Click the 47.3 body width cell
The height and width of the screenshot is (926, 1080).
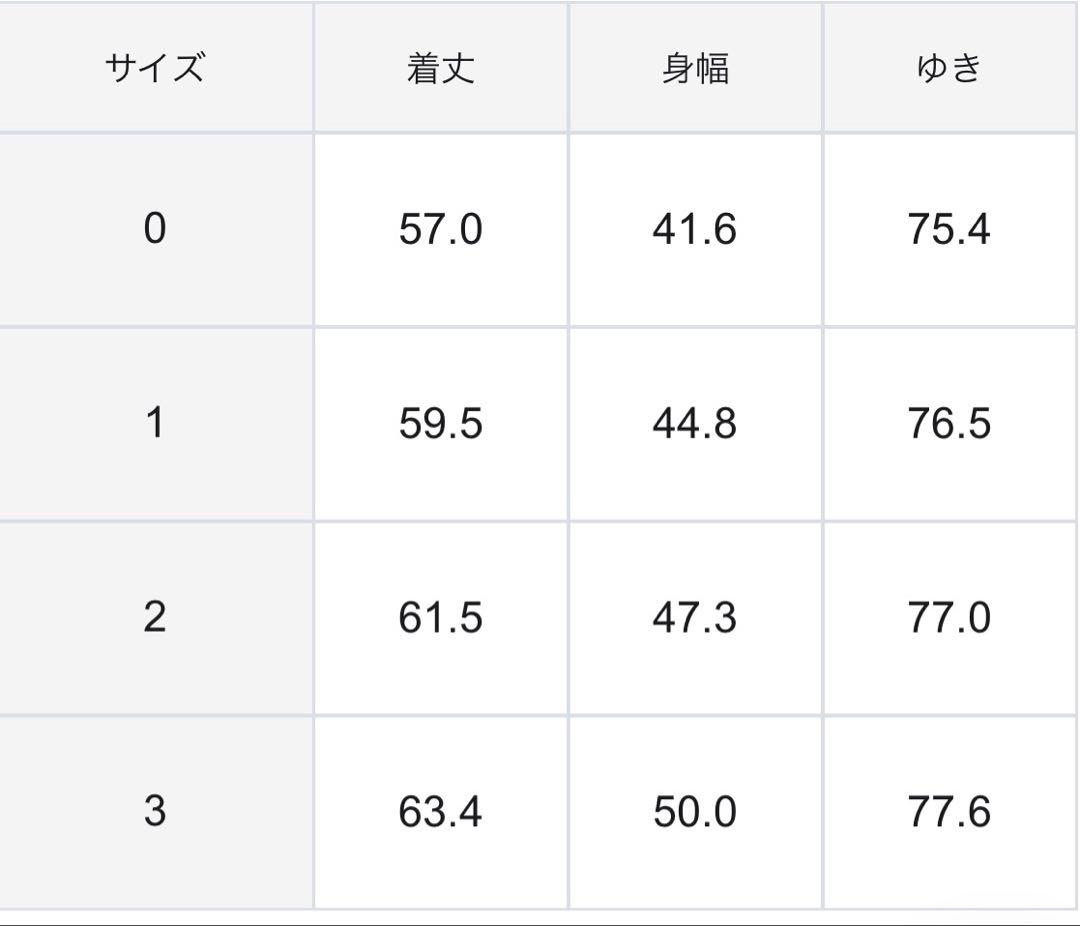pos(695,618)
